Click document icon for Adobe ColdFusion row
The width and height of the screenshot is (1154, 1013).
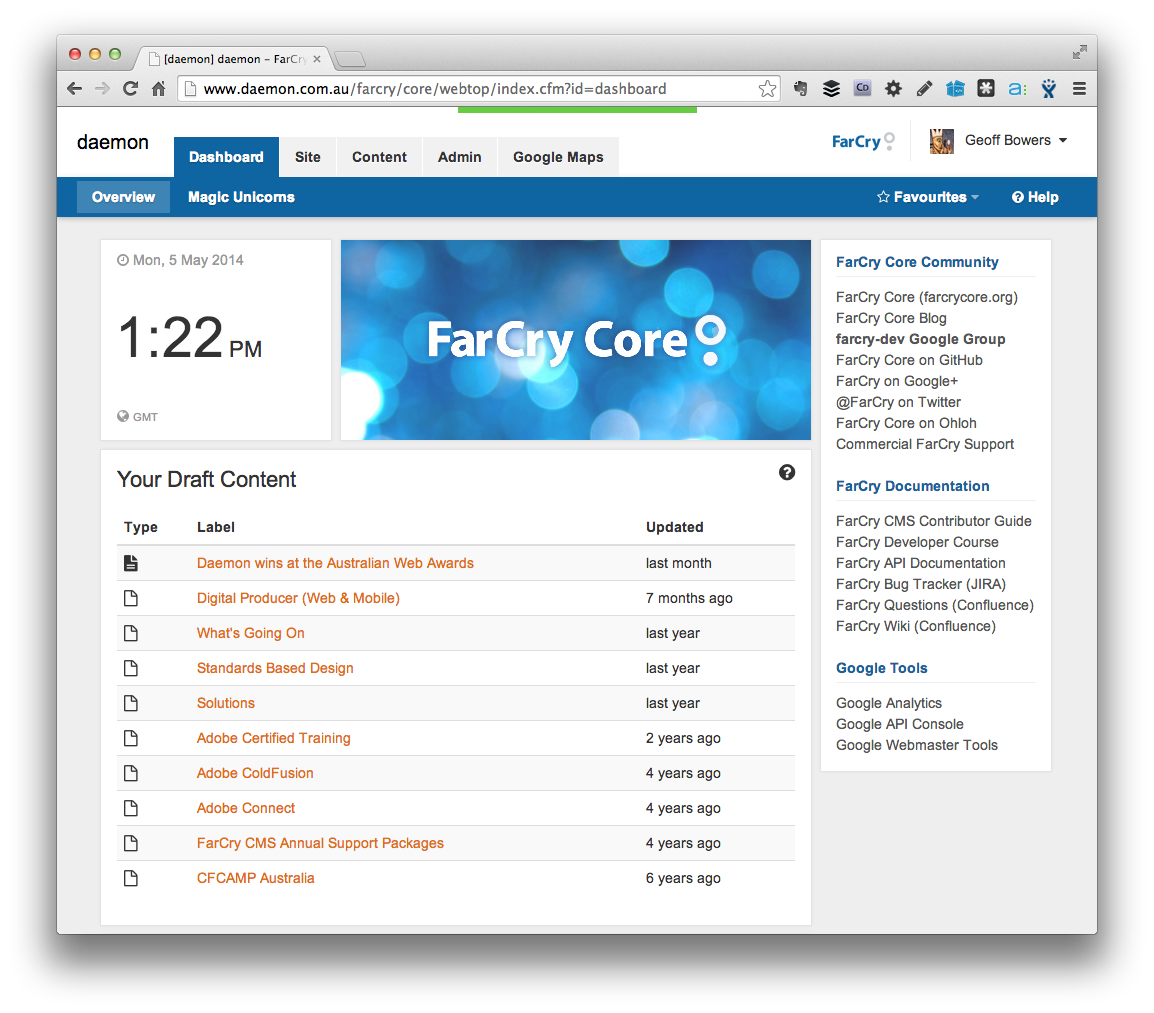pos(131,773)
